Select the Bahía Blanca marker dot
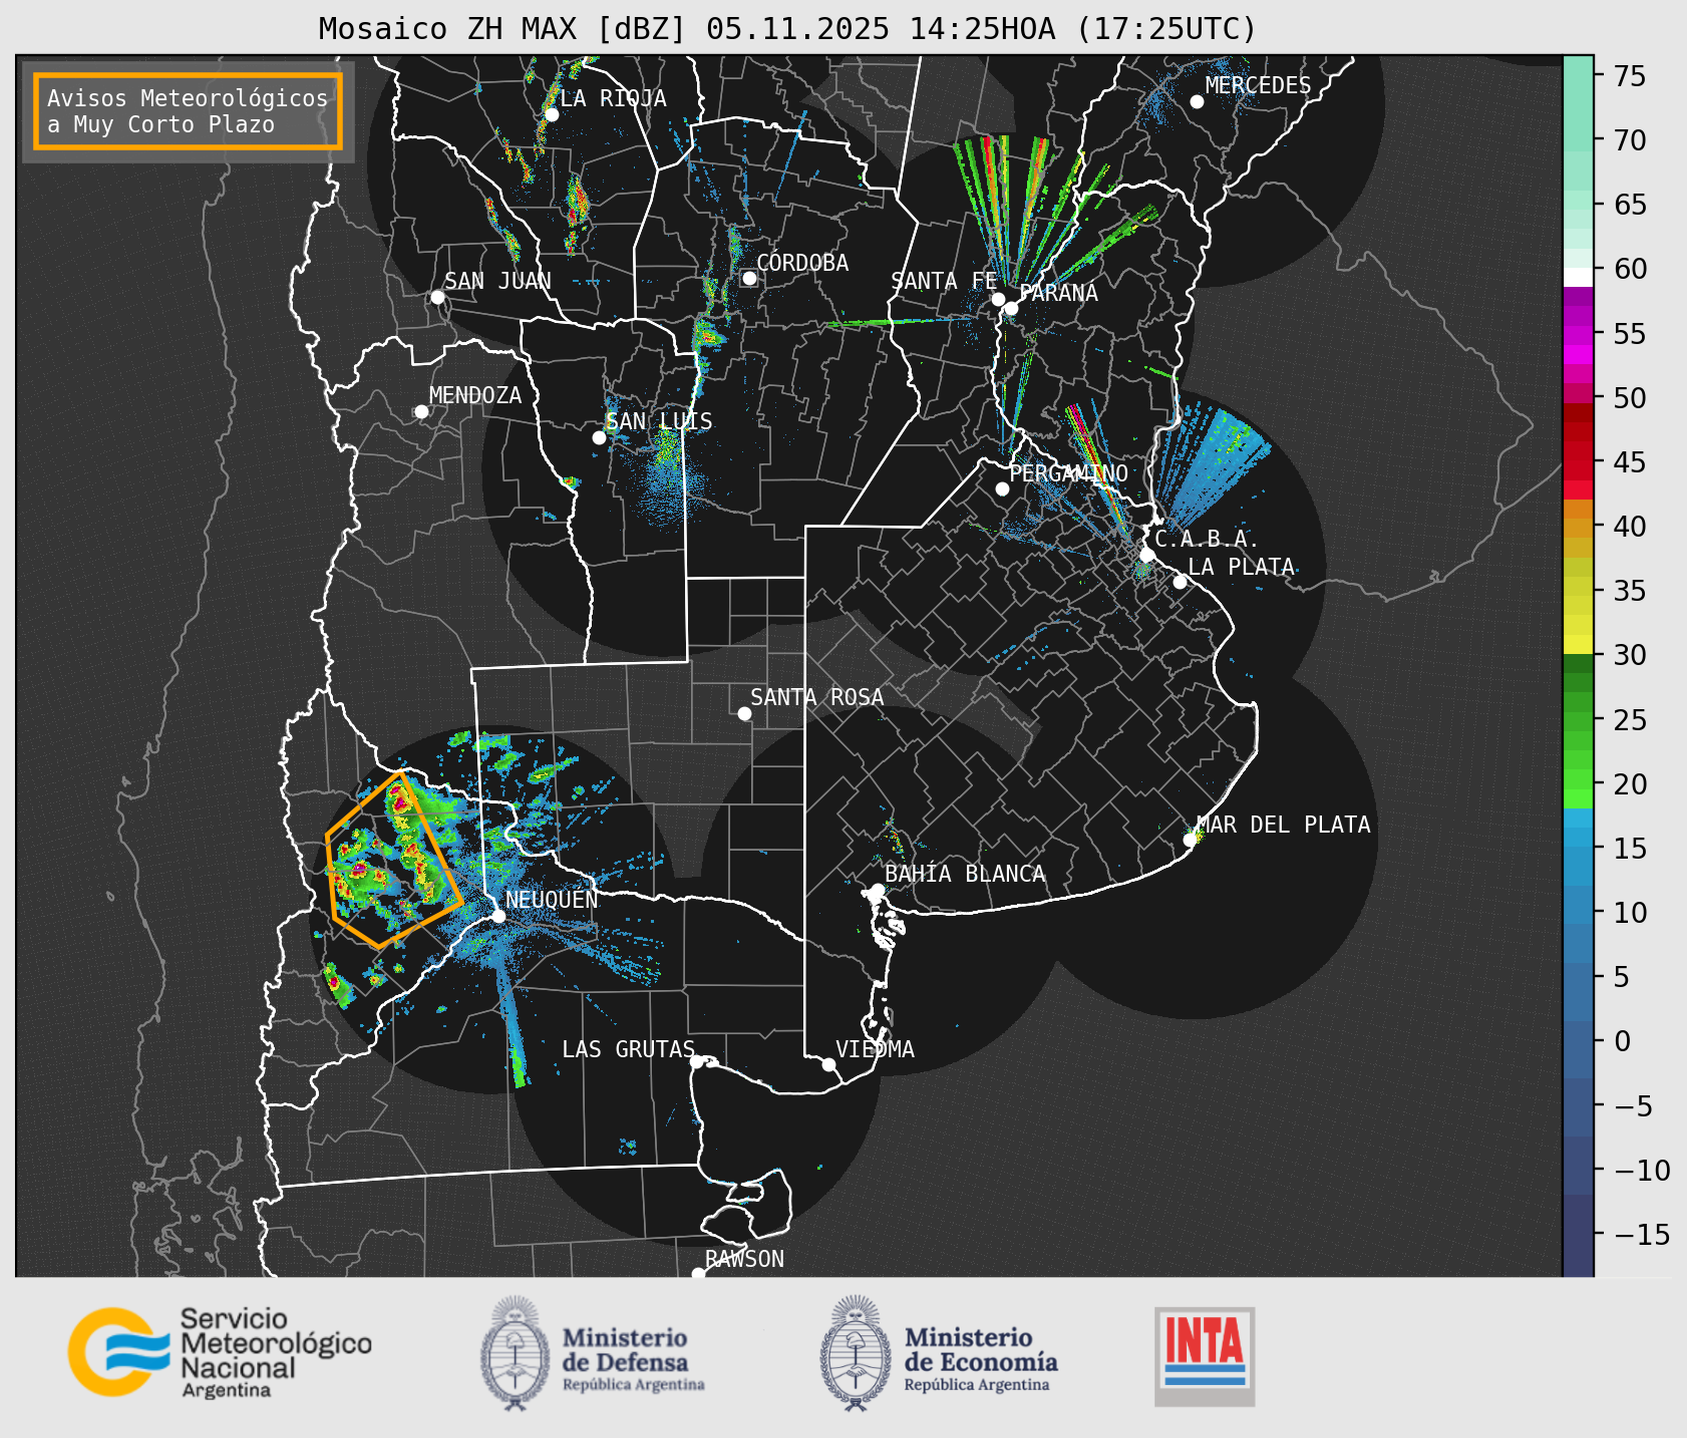This screenshot has width=1687, height=1438. [x=877, y=890]
